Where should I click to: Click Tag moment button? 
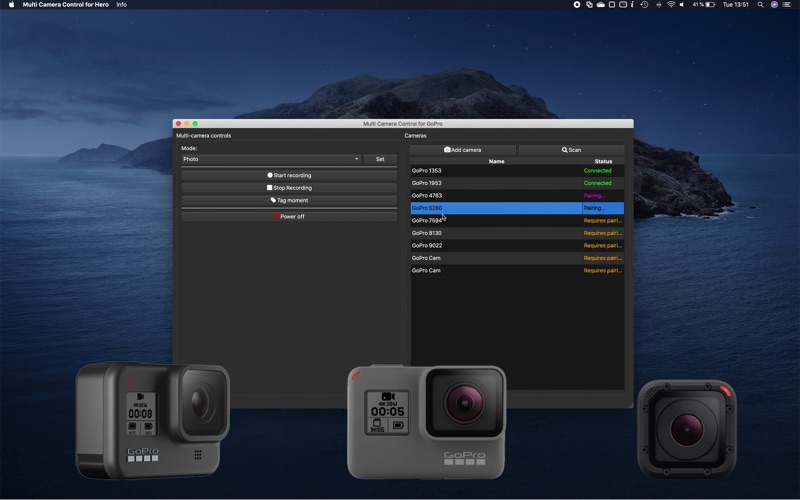pos(289,201)
